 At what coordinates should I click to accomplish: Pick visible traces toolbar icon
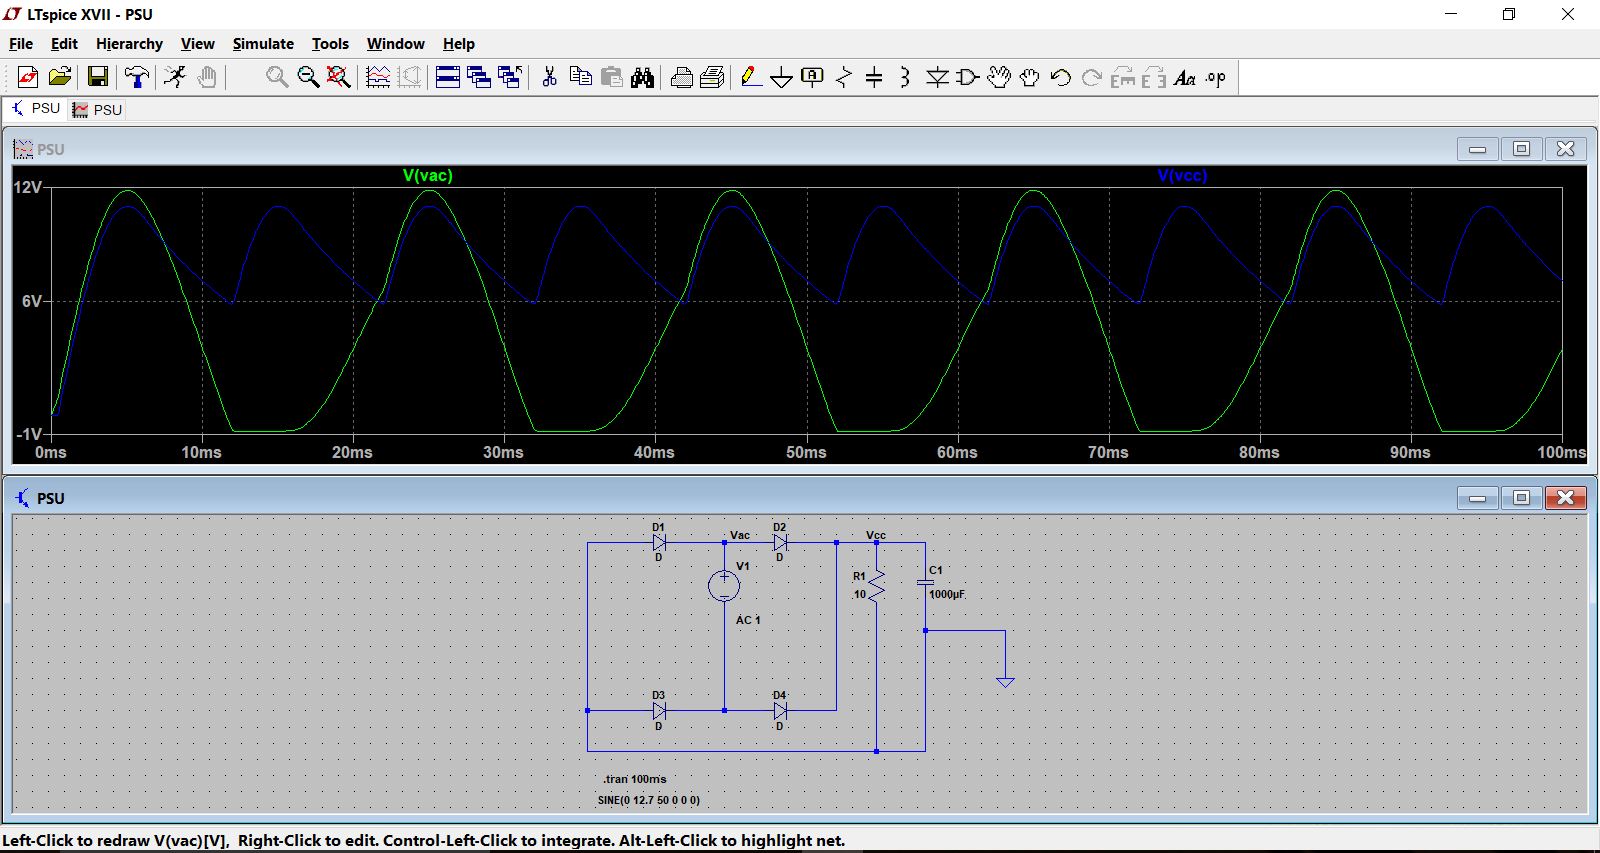378,77
